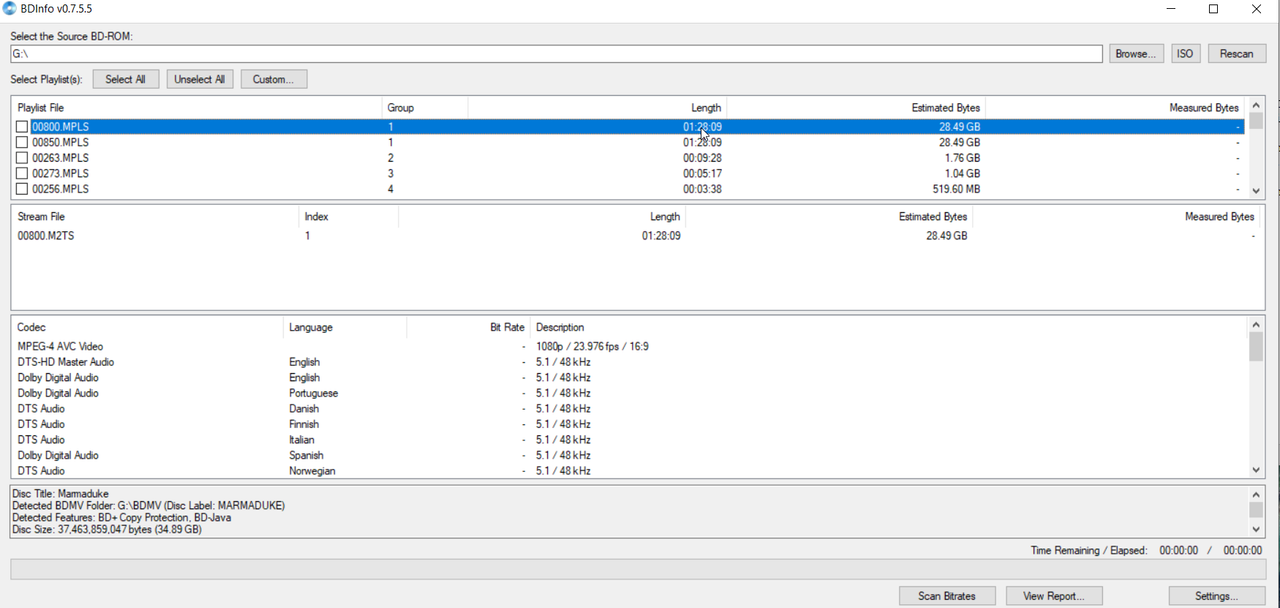Select the 00273.MPLS playlist row

630,174
